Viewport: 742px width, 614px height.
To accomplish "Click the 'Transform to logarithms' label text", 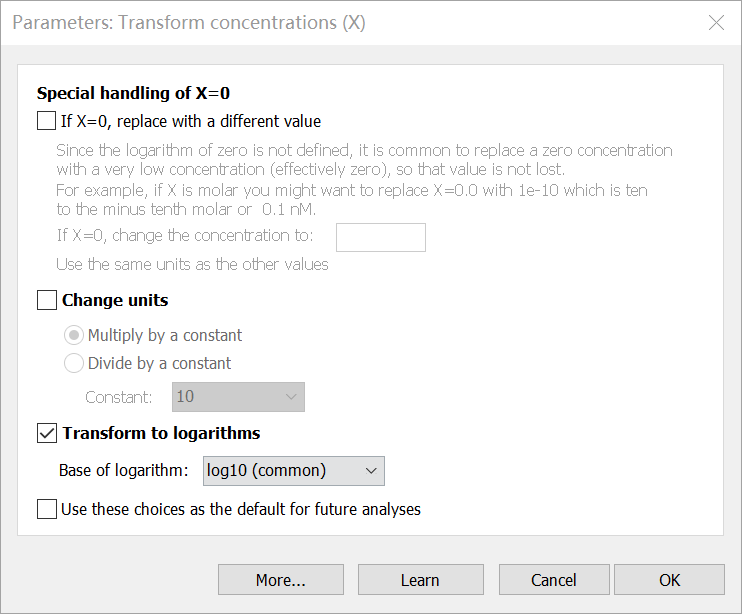I will (161, 433).
